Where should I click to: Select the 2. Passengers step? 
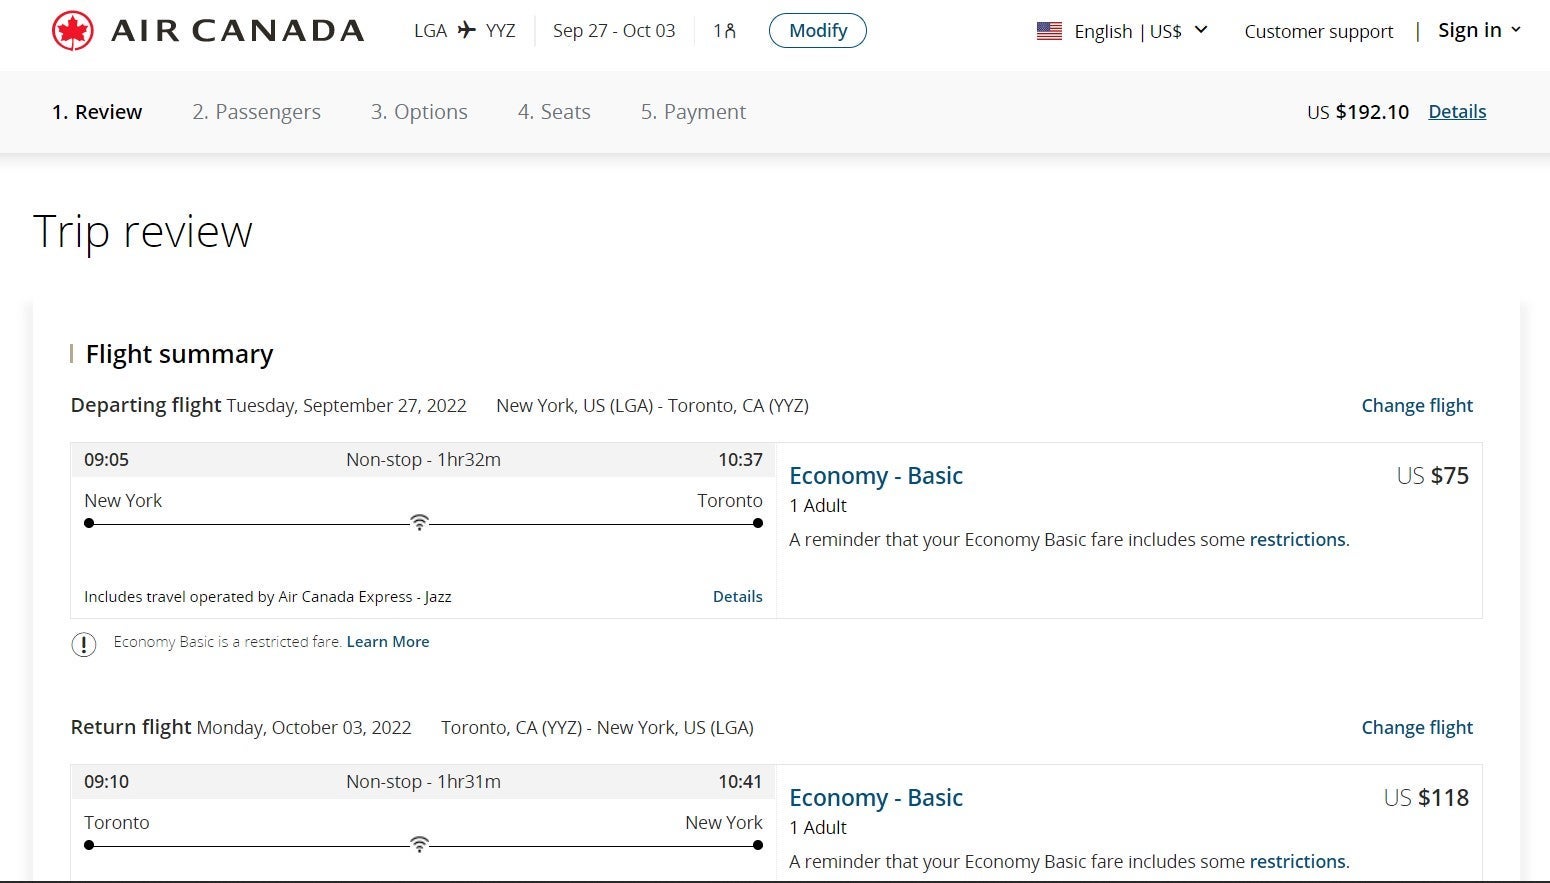[x=256, y=112]
